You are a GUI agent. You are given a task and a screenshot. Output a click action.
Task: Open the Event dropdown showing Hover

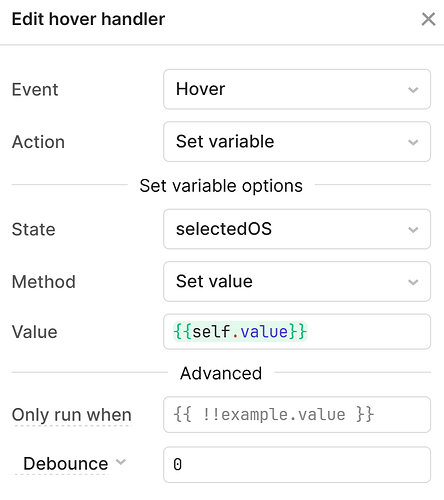tap(297, 89)
